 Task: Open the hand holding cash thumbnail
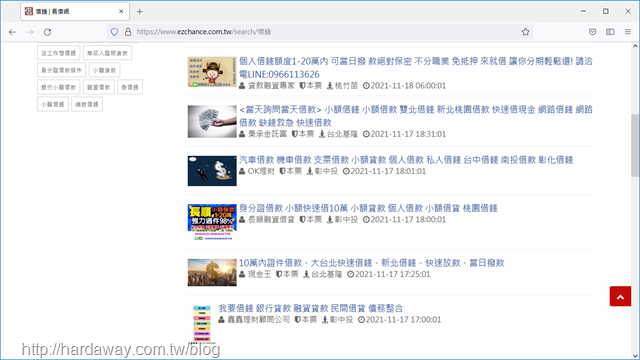212,121
